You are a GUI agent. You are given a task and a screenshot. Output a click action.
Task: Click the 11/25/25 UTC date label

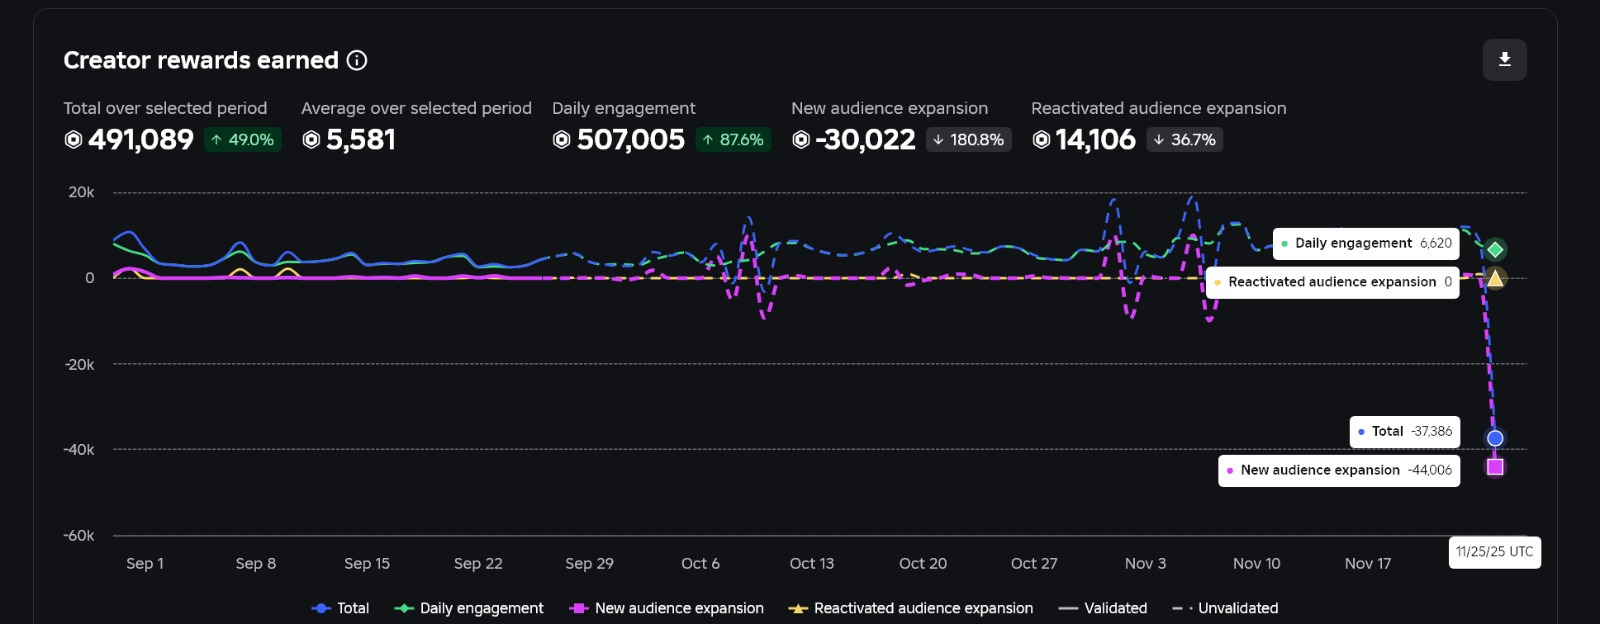1494,552
